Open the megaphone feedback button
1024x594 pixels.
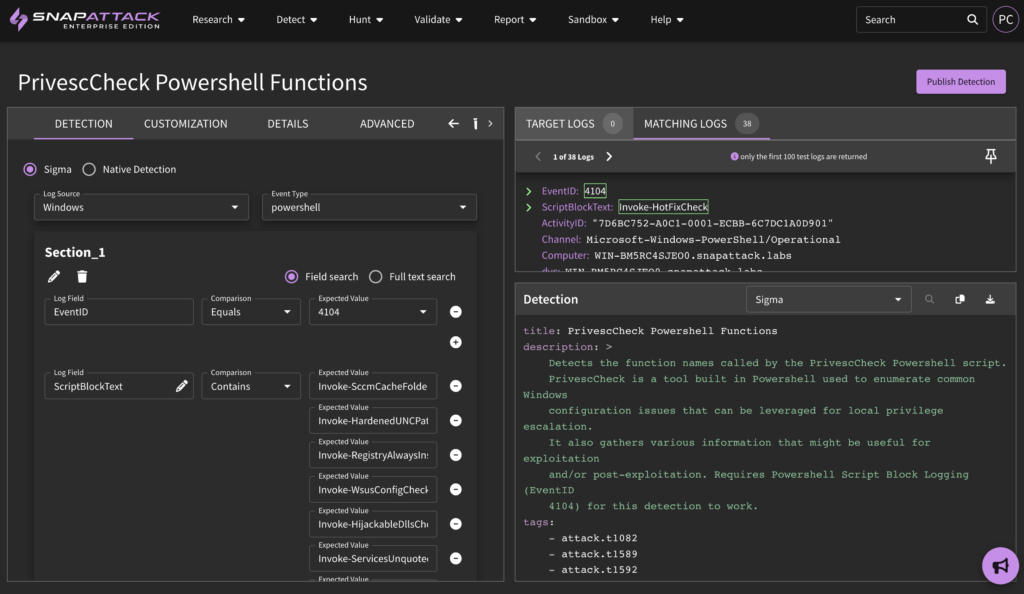pyautogui.click(x=1000, y=566)
